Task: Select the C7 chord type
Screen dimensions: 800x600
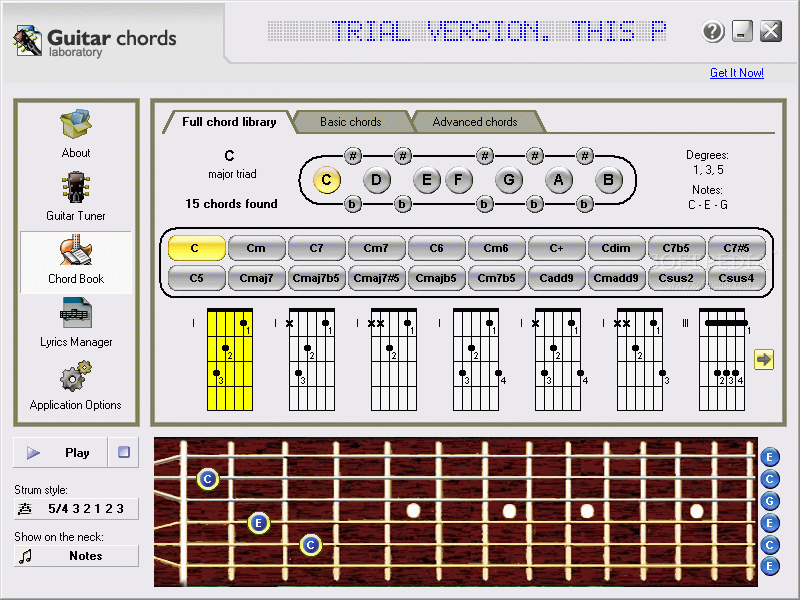Action: point(316,248)
